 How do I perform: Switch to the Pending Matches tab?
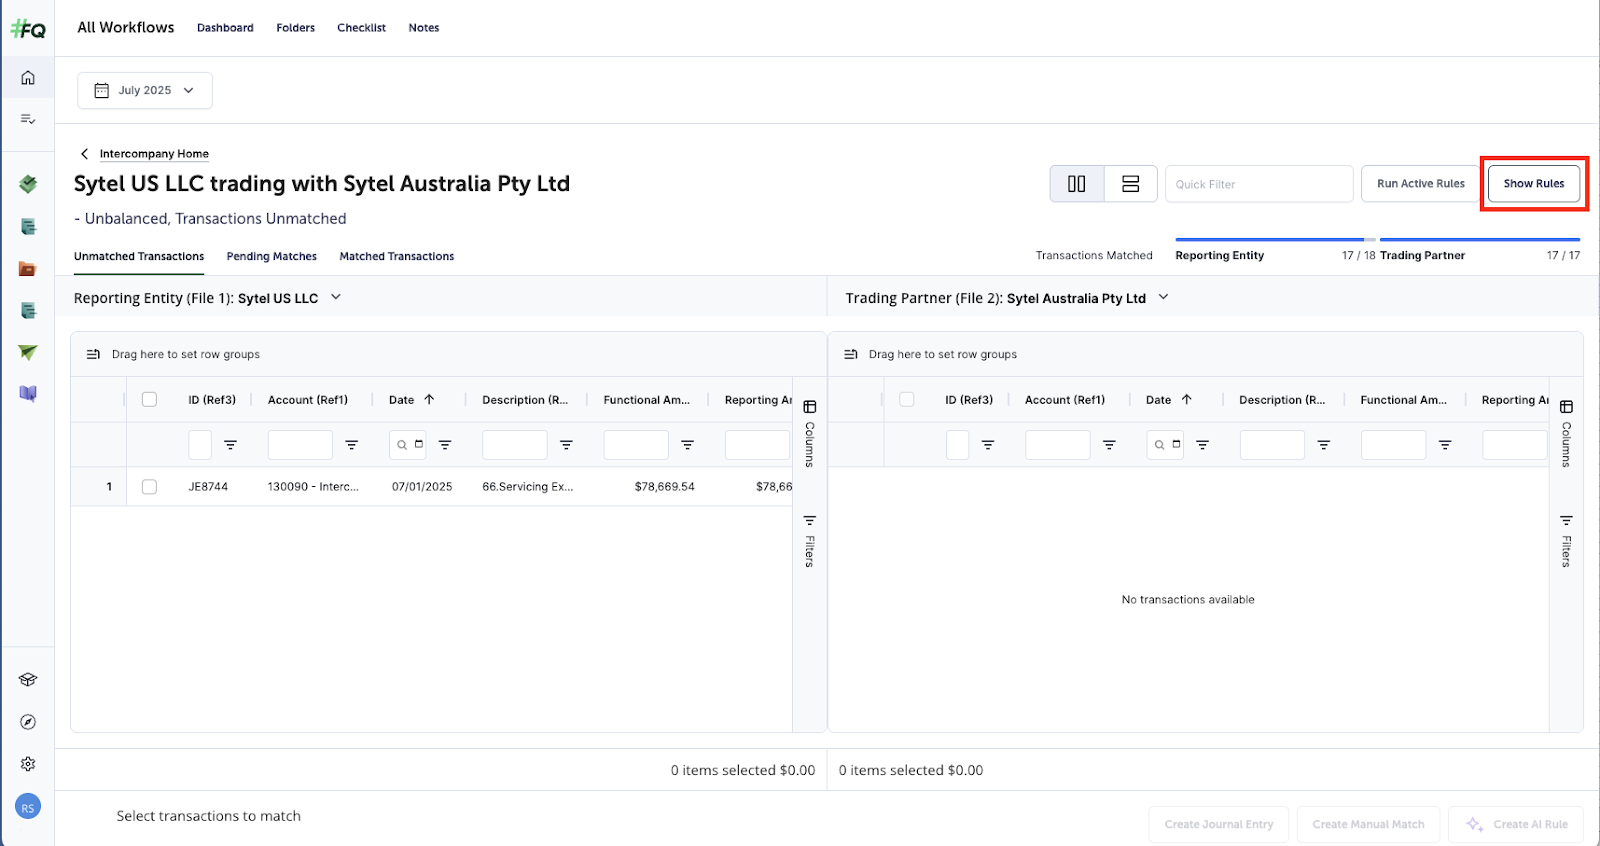271,257
